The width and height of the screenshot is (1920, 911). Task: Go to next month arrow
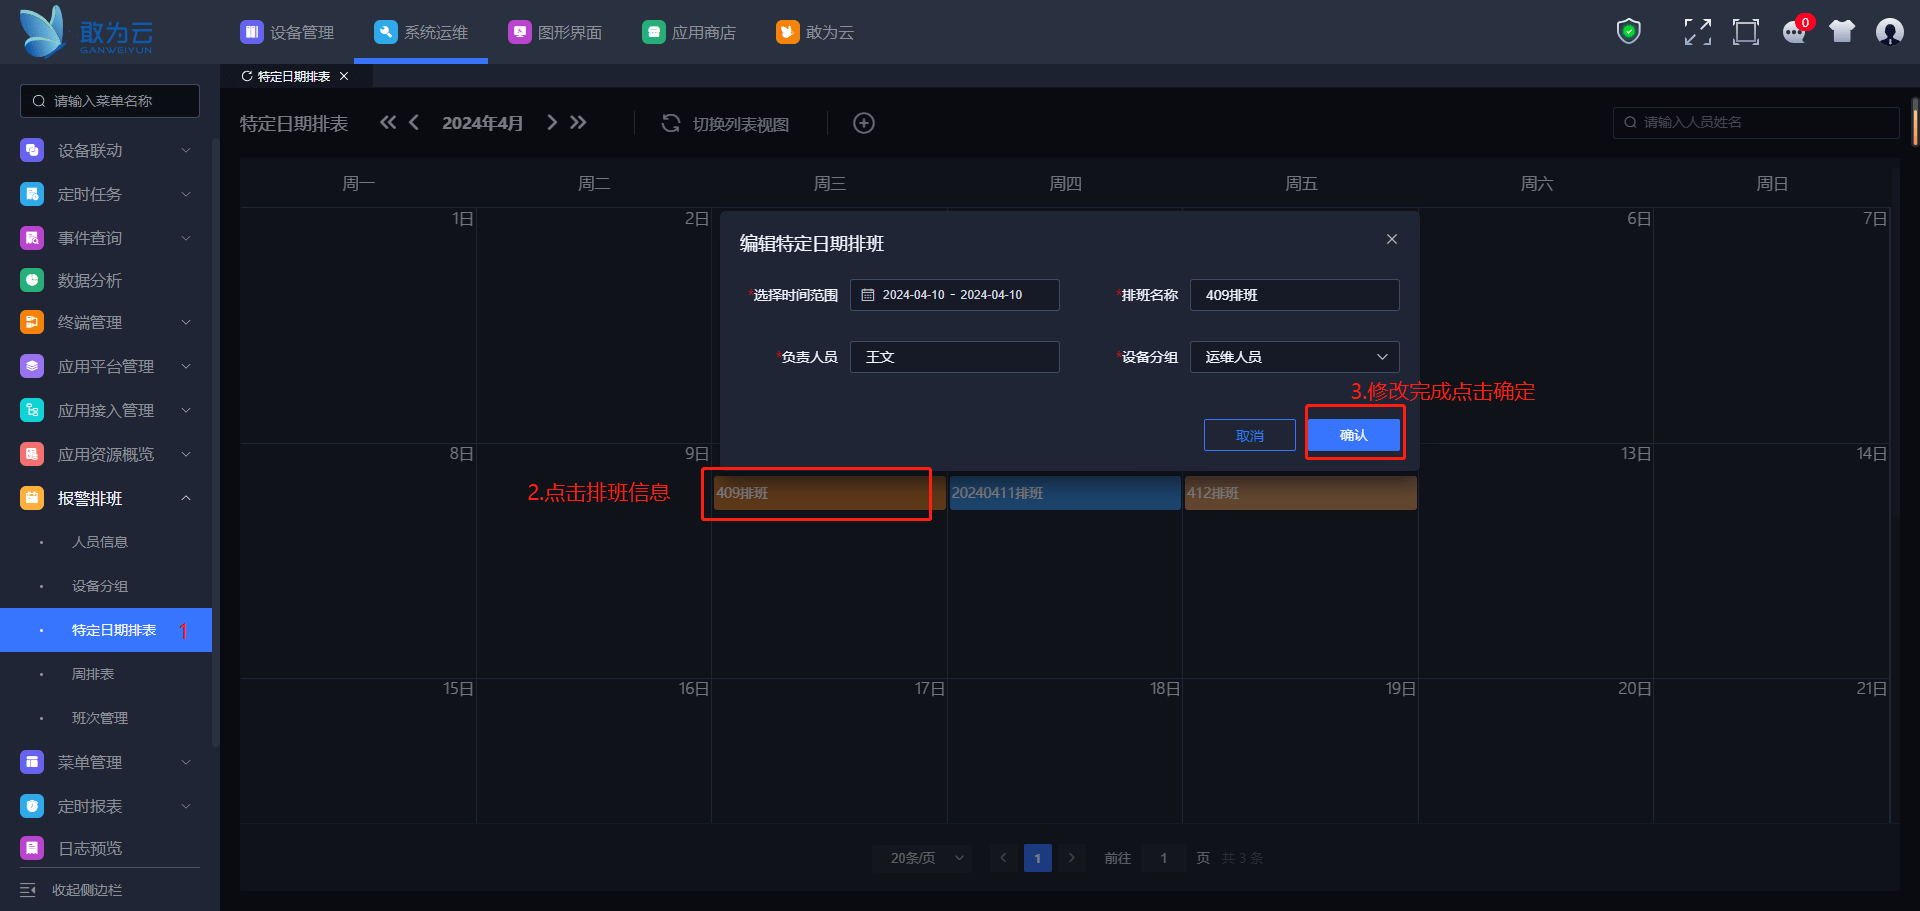[x=552, y=122]
